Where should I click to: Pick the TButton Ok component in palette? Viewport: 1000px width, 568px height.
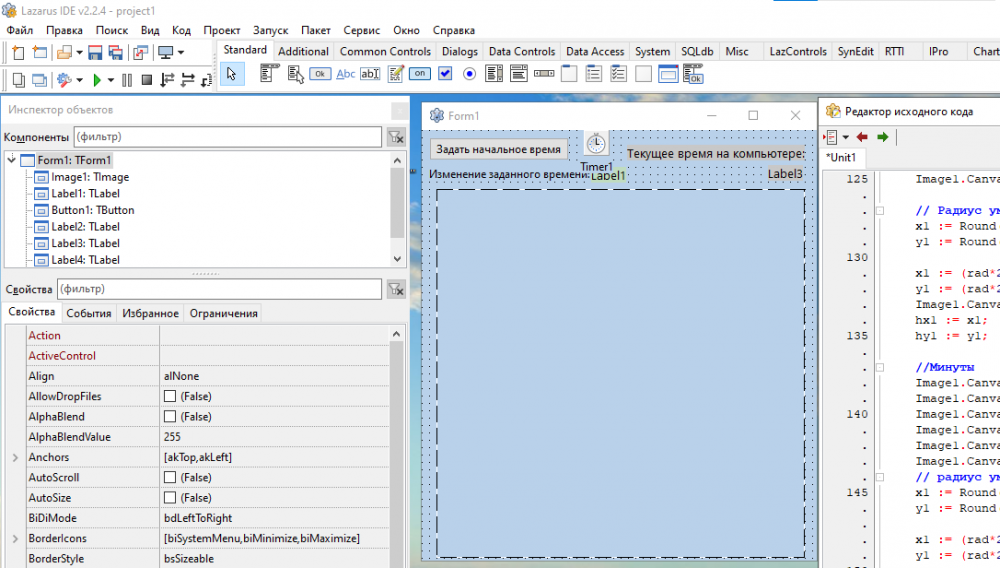pyautogui.click(x=320, y=73)
